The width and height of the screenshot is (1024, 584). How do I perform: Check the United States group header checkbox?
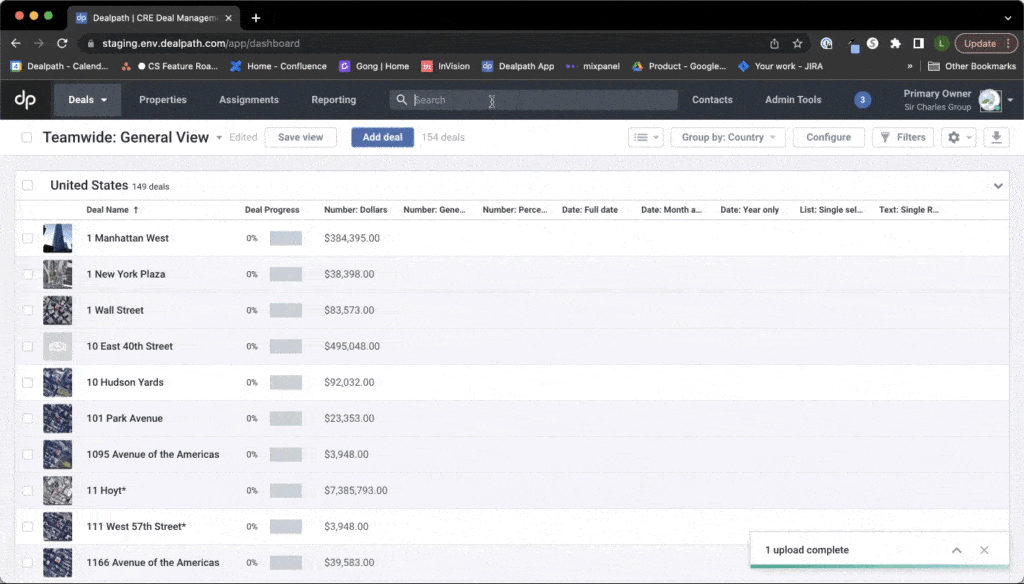coord(27,185)
